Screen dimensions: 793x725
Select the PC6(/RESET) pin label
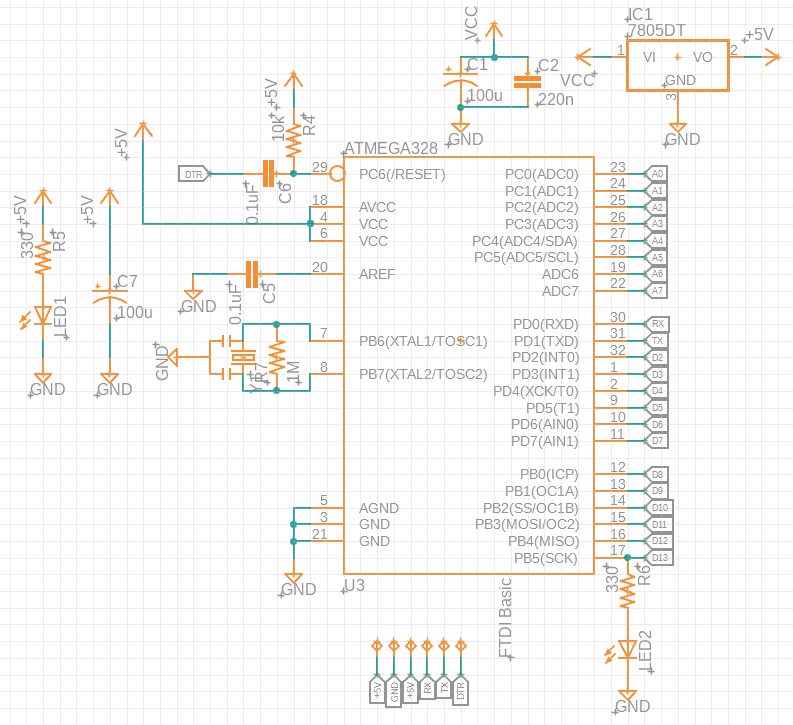click(x=402, y=174)
